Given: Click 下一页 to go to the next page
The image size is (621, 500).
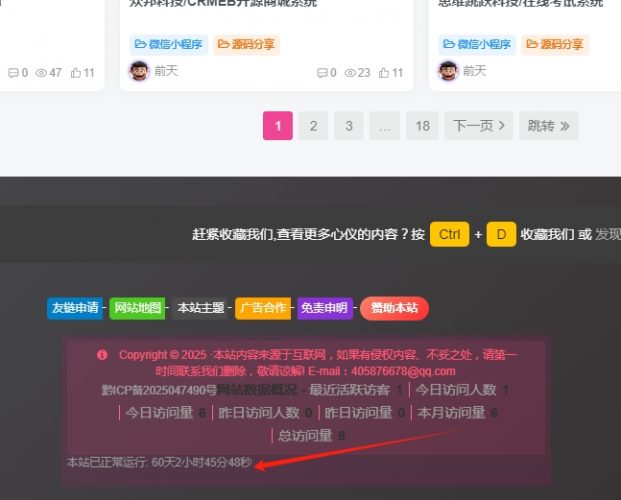Looking at the screenshot, I should click(x=479, y=125).
